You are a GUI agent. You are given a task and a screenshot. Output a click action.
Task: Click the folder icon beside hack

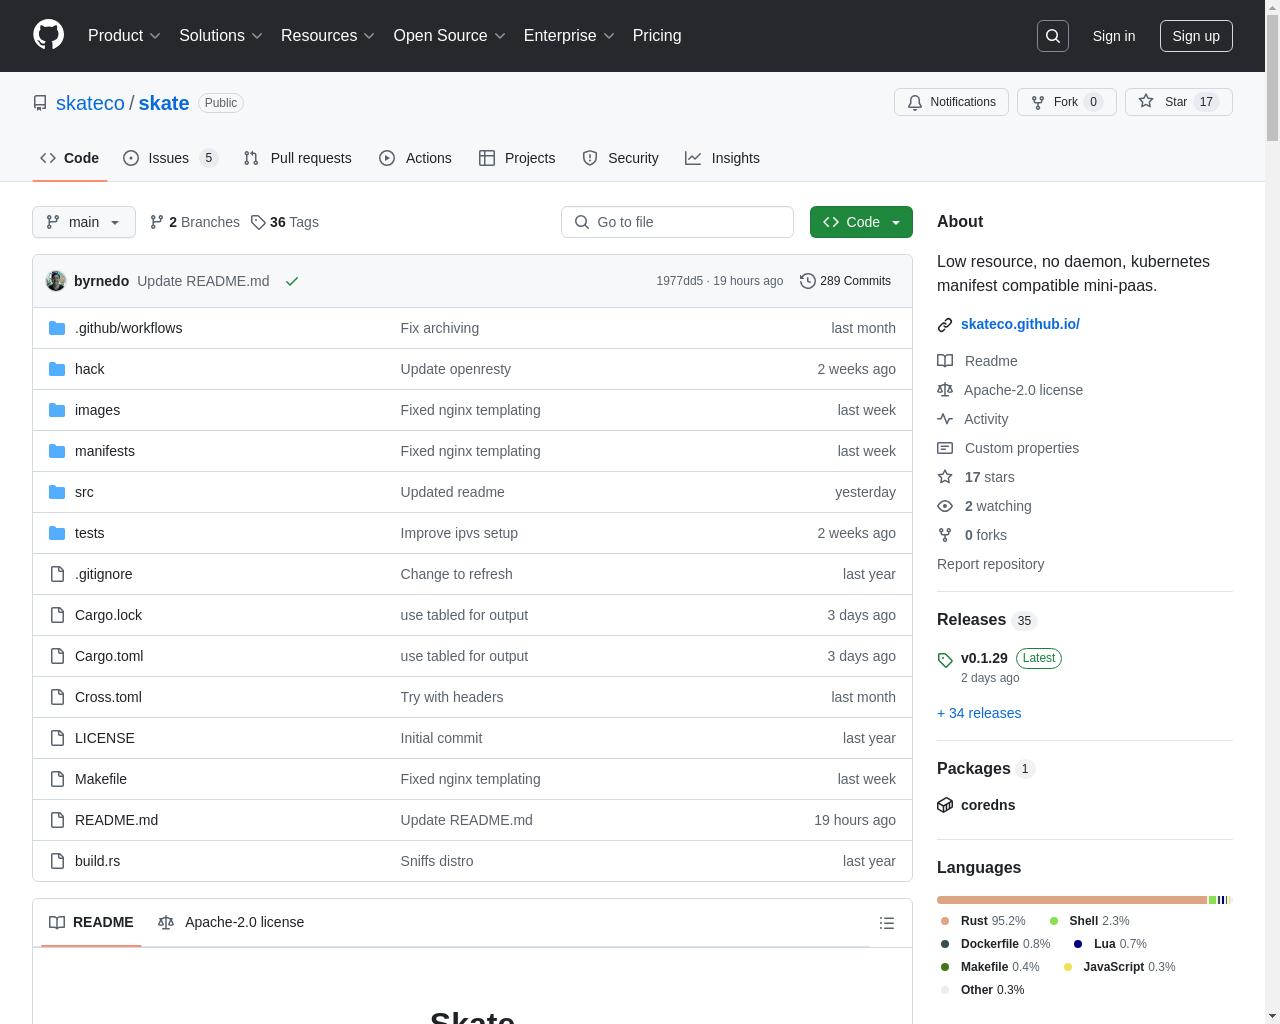point(57,369)
